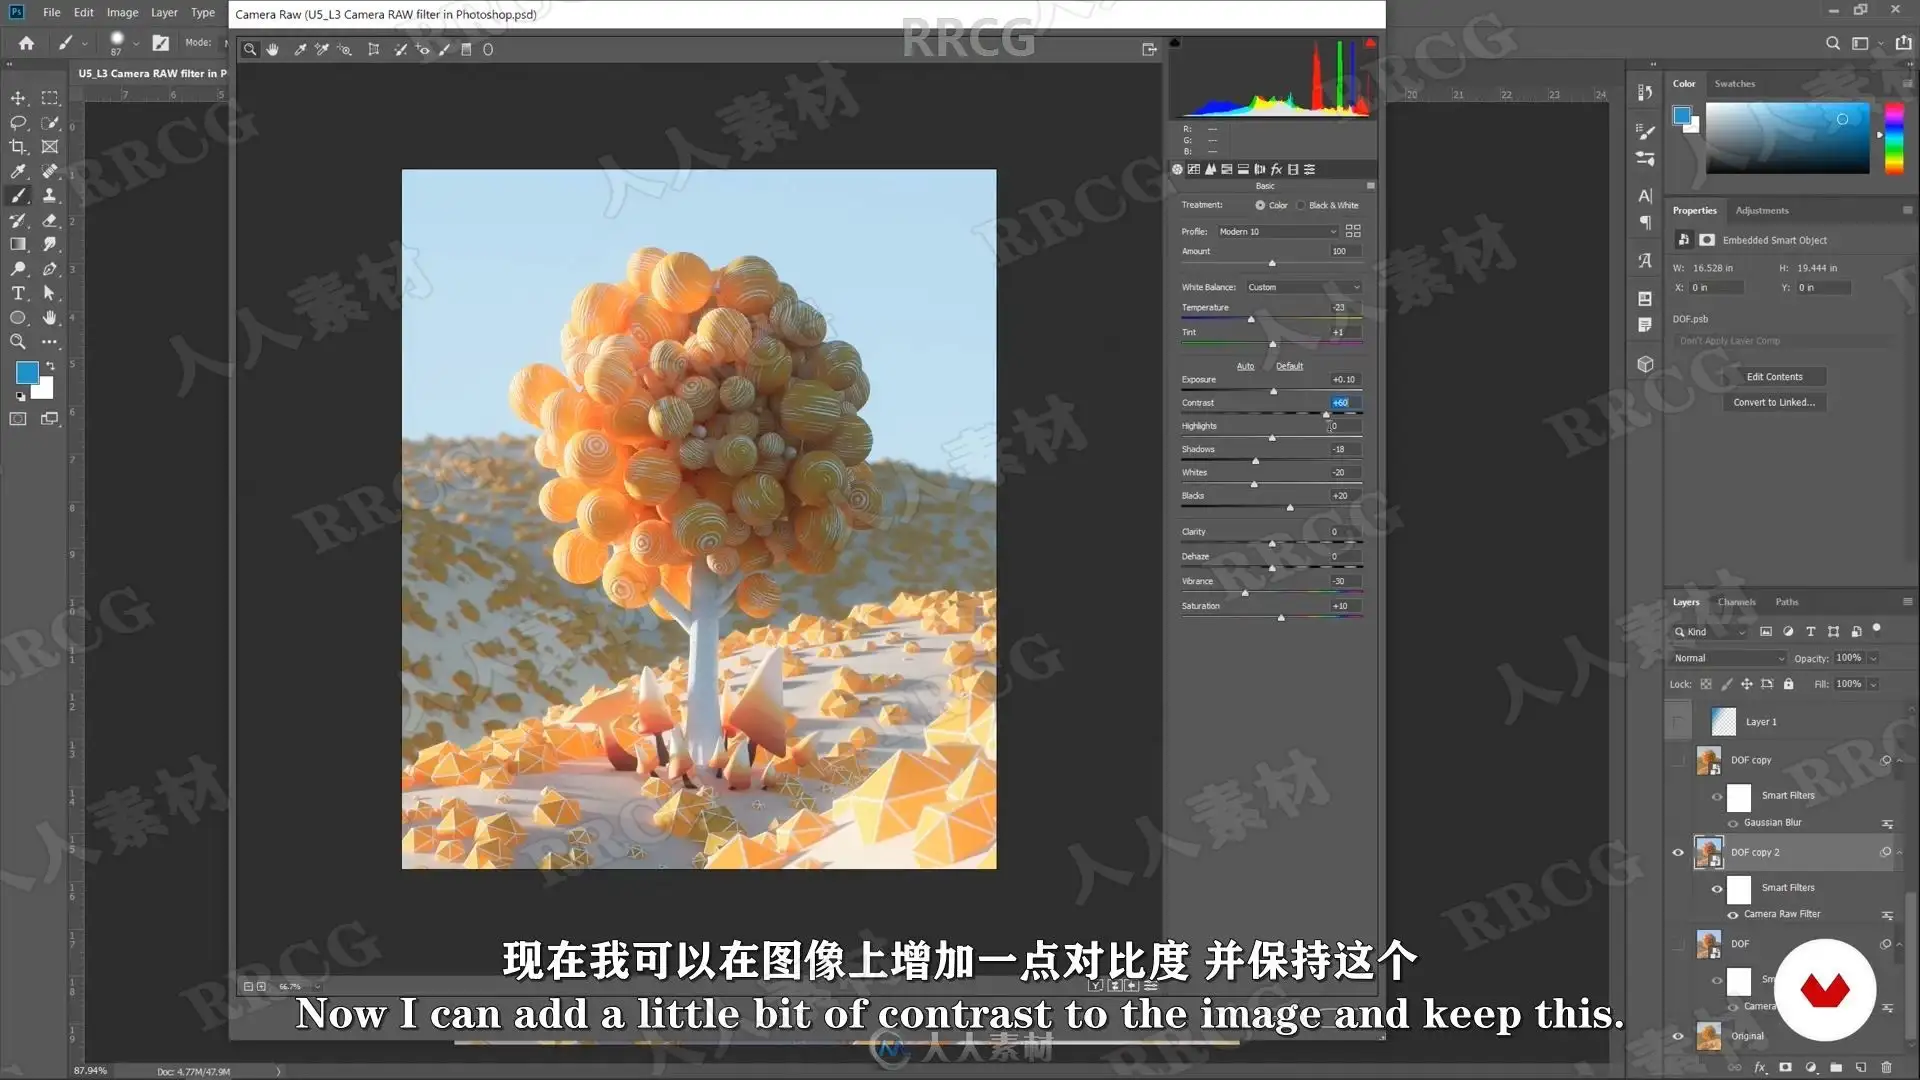Select the Color treatment radio button
This screenshot has width=1920, height=1080.
click(1260, 205)
